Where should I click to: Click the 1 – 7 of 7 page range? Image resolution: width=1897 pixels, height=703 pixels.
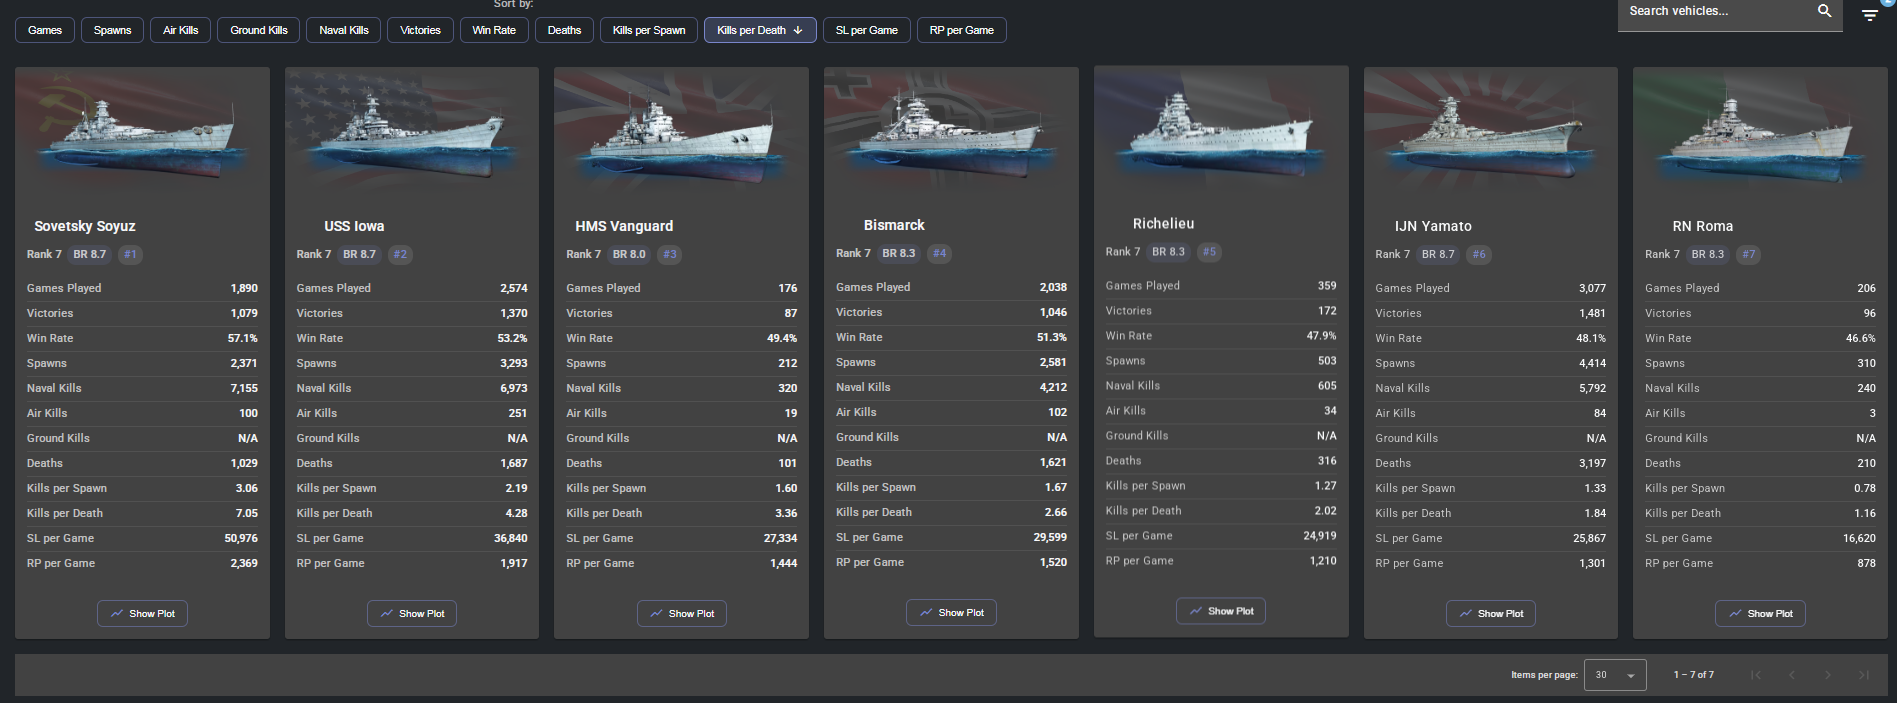pos(1693,675)
